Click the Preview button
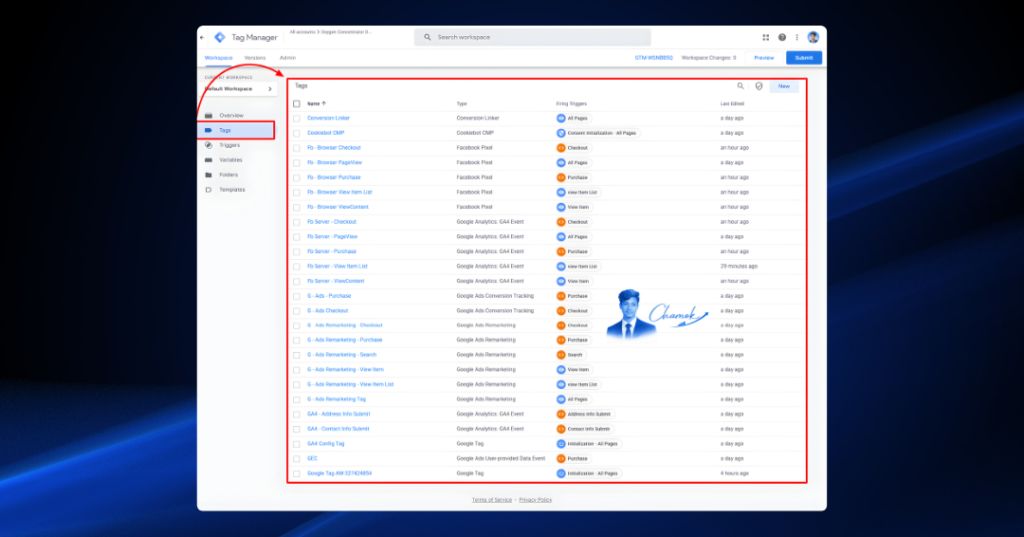The height and width of the screenshot is (537, 1024). [x=764, y=58]
